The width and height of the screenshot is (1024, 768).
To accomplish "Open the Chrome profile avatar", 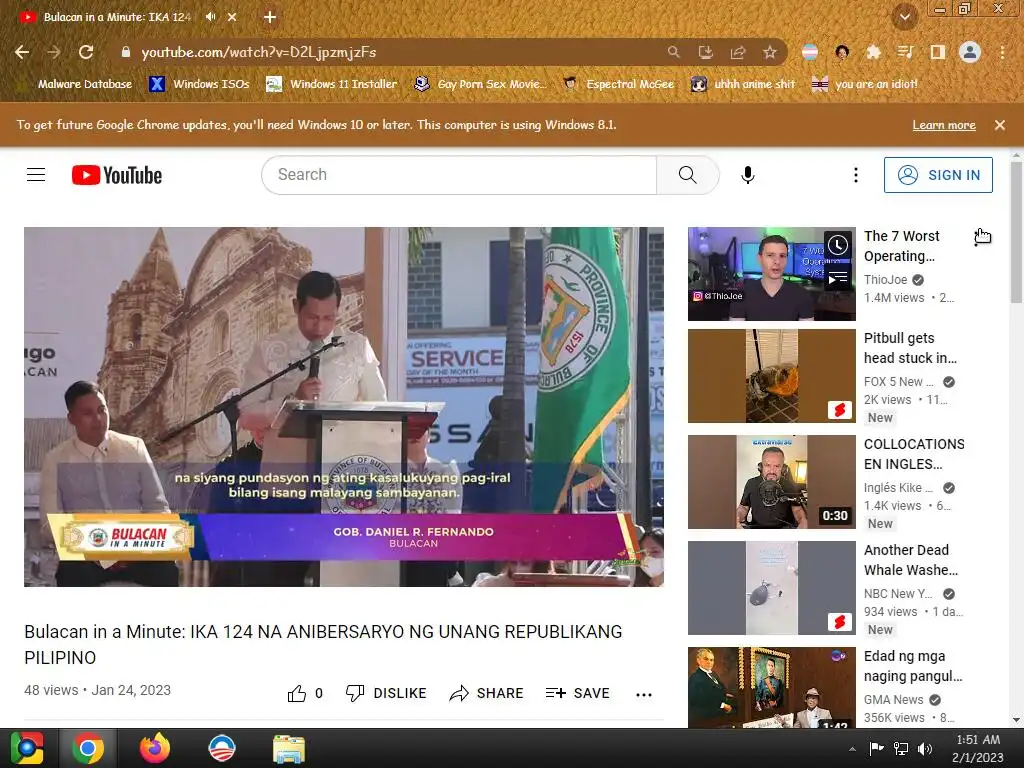I will click(x=970, y=52).
